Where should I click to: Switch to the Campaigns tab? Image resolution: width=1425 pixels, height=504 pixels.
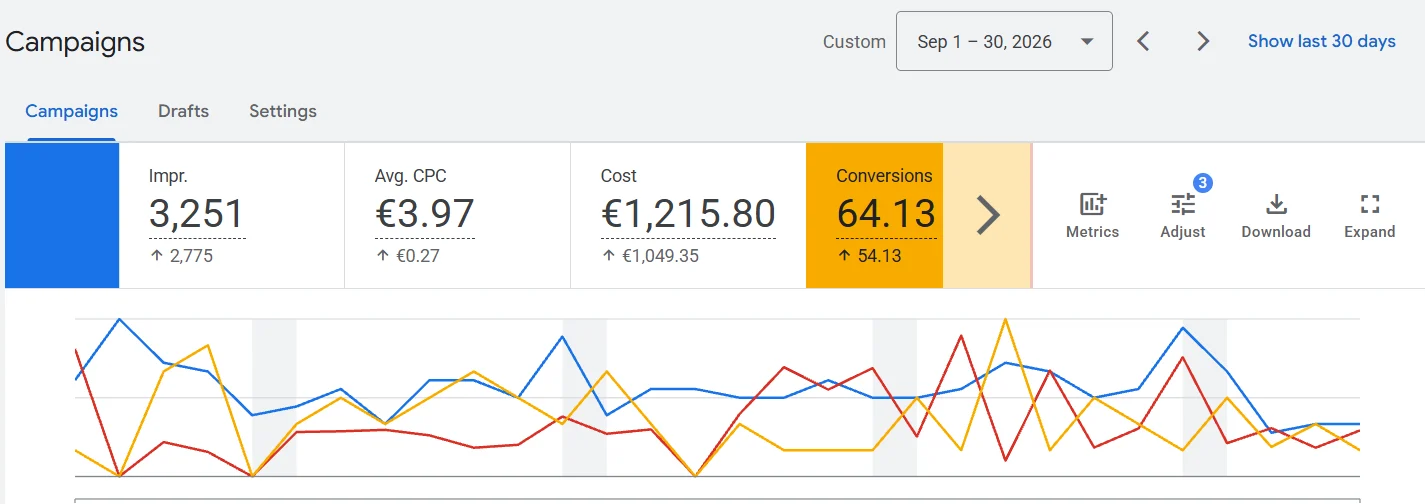71,111
